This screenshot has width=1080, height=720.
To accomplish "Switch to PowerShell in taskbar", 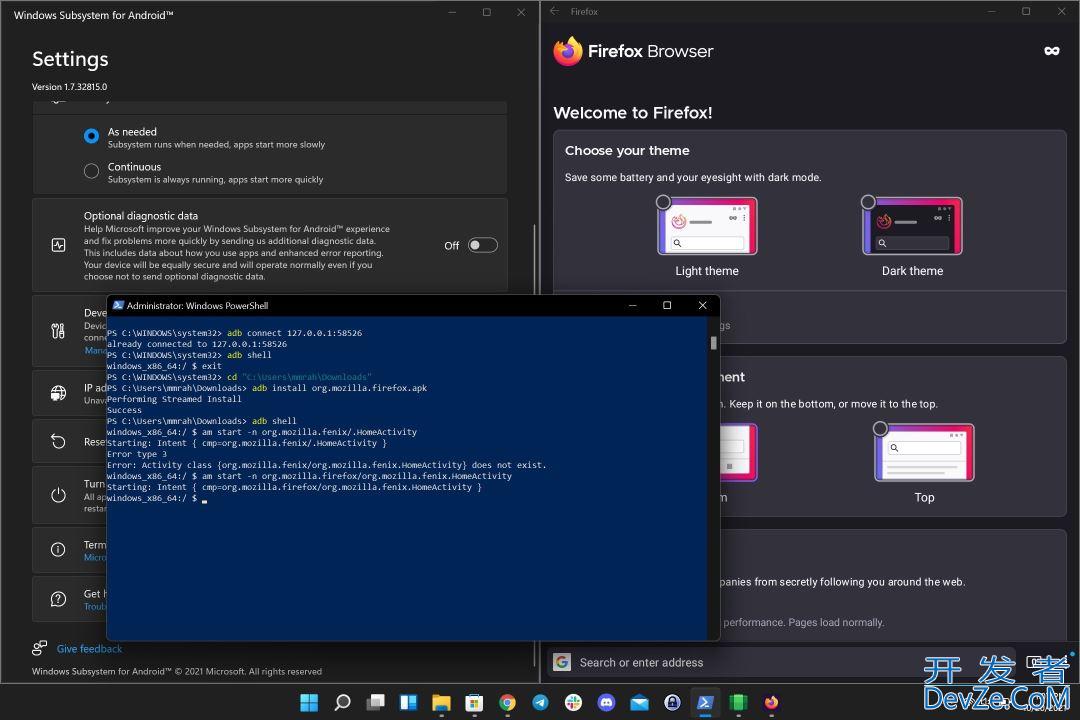I will [x=705, y=702].
